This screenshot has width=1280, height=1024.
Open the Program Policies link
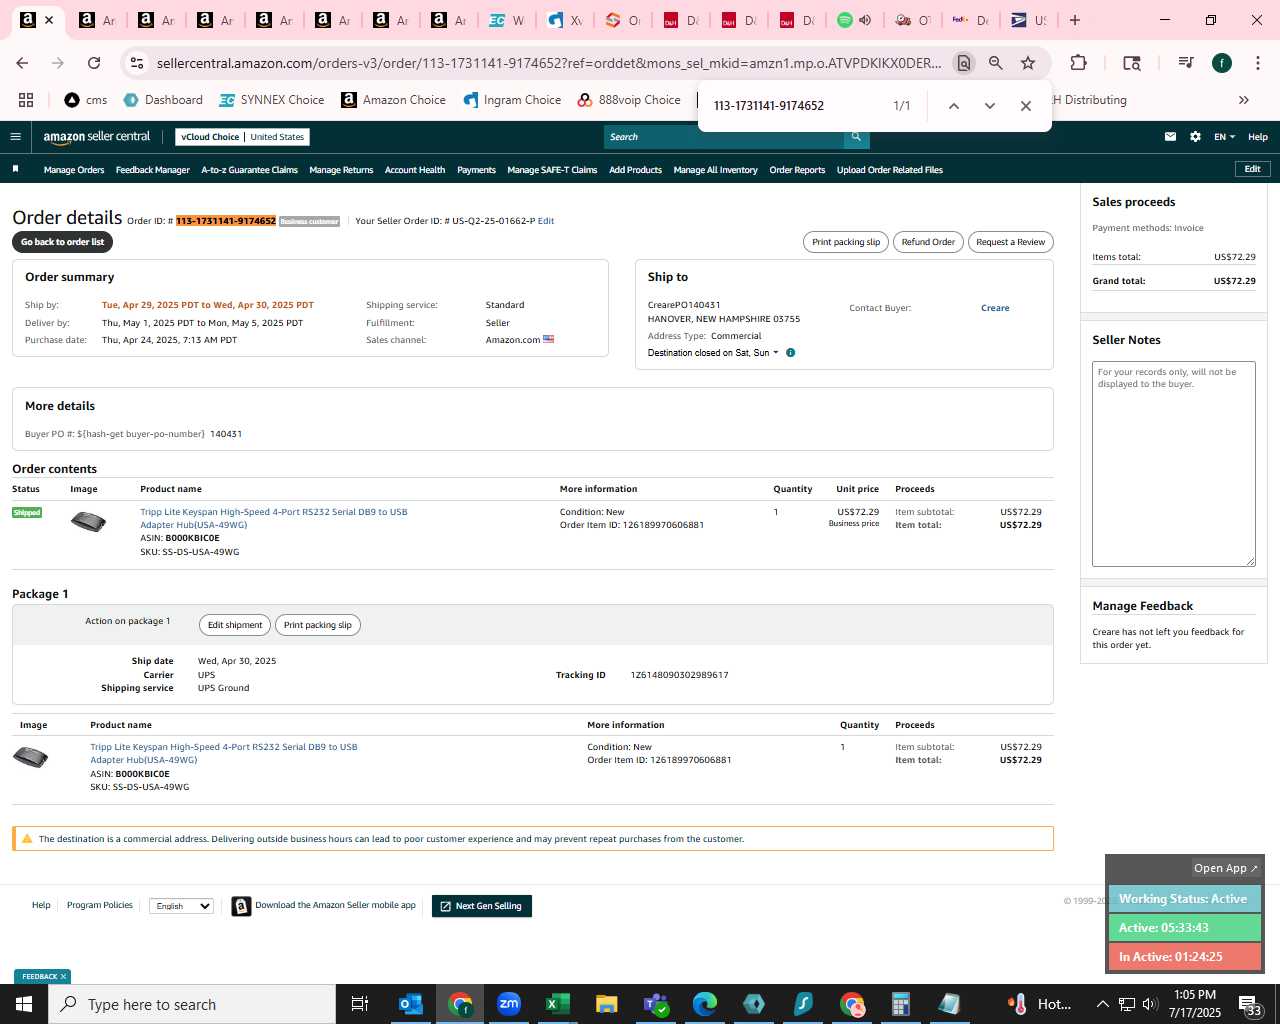coord(100,905)
